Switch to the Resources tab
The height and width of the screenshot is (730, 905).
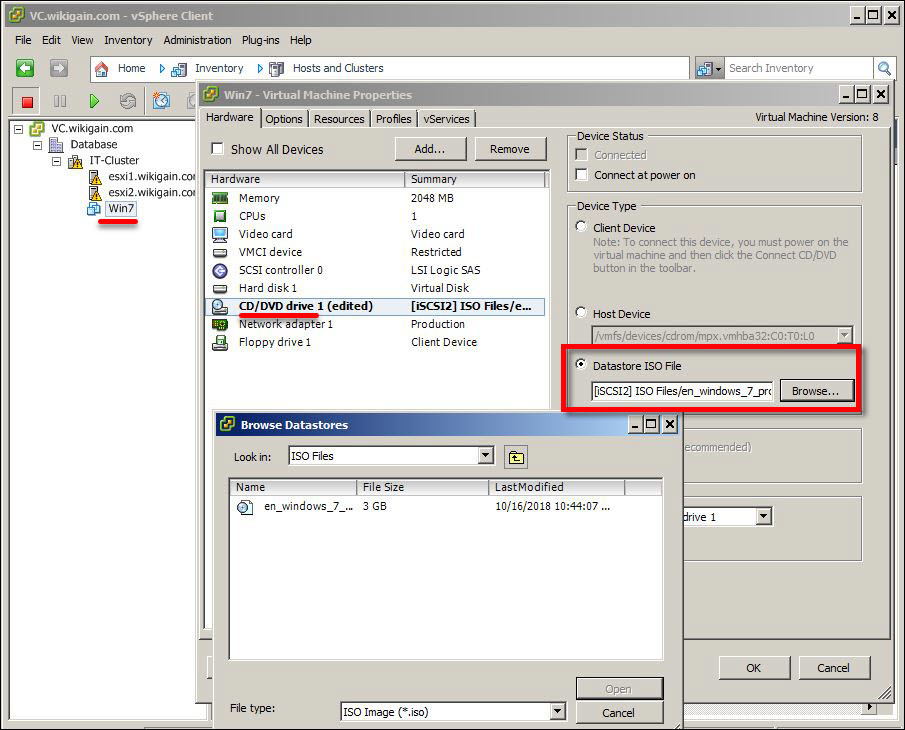tap(339, 119)
